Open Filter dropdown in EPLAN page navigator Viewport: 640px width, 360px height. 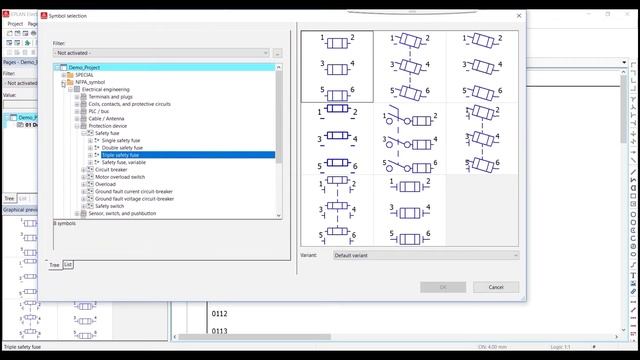pyautogui.click(x=20, y=83)
